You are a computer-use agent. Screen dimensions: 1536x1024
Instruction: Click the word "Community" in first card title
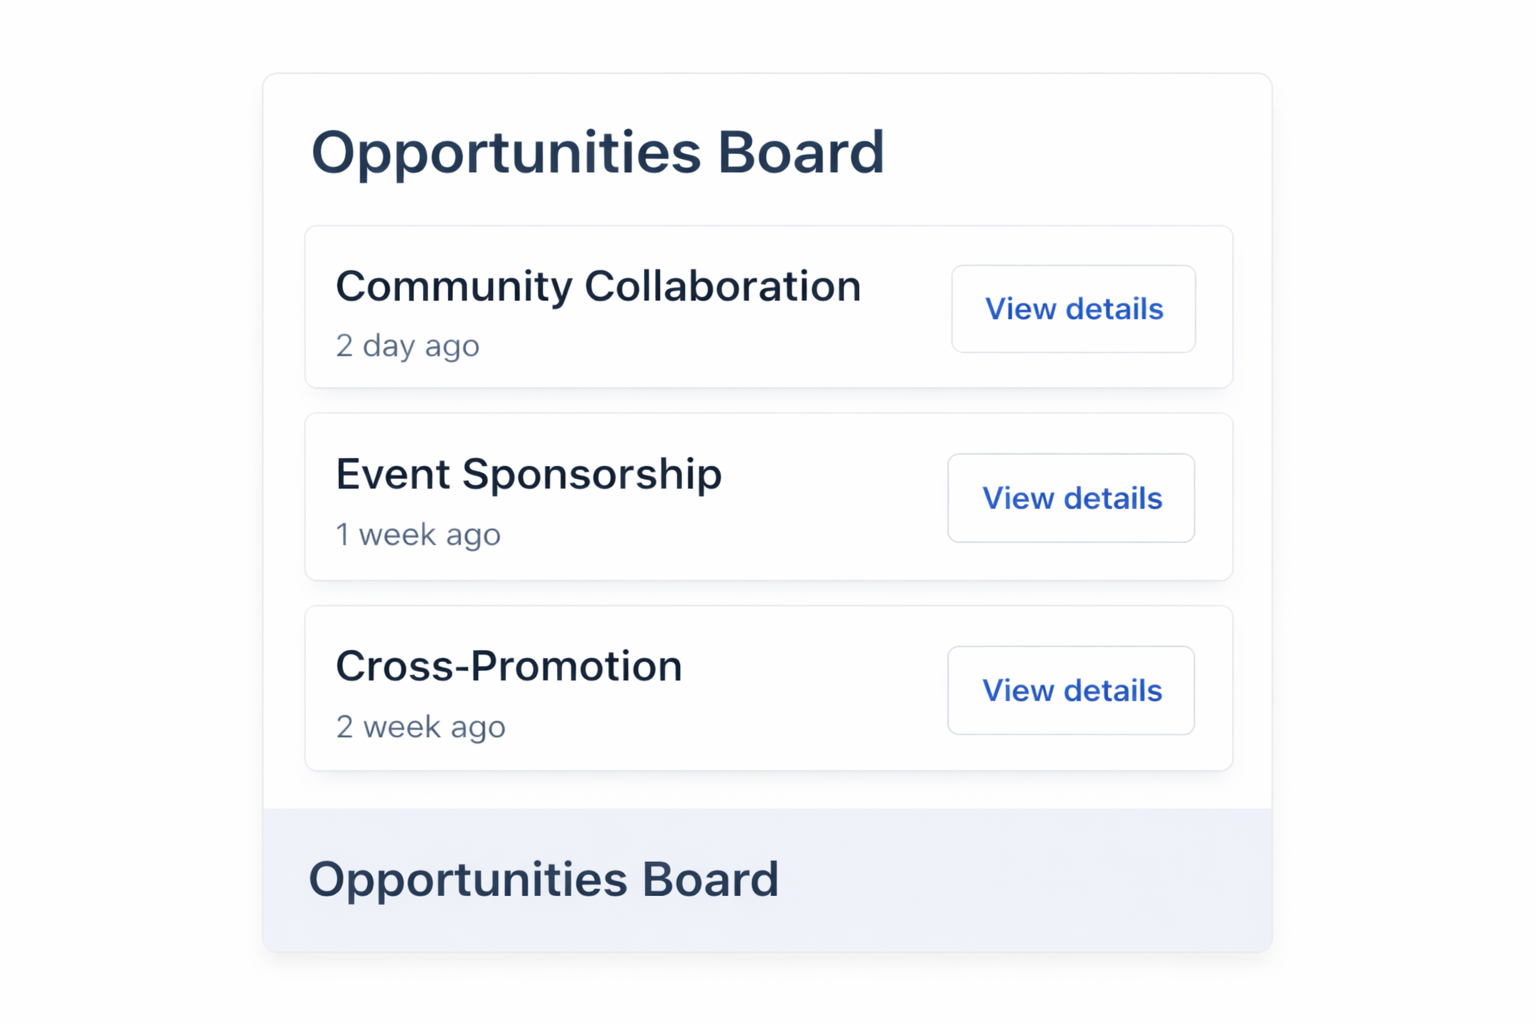(x=453, y=287)
